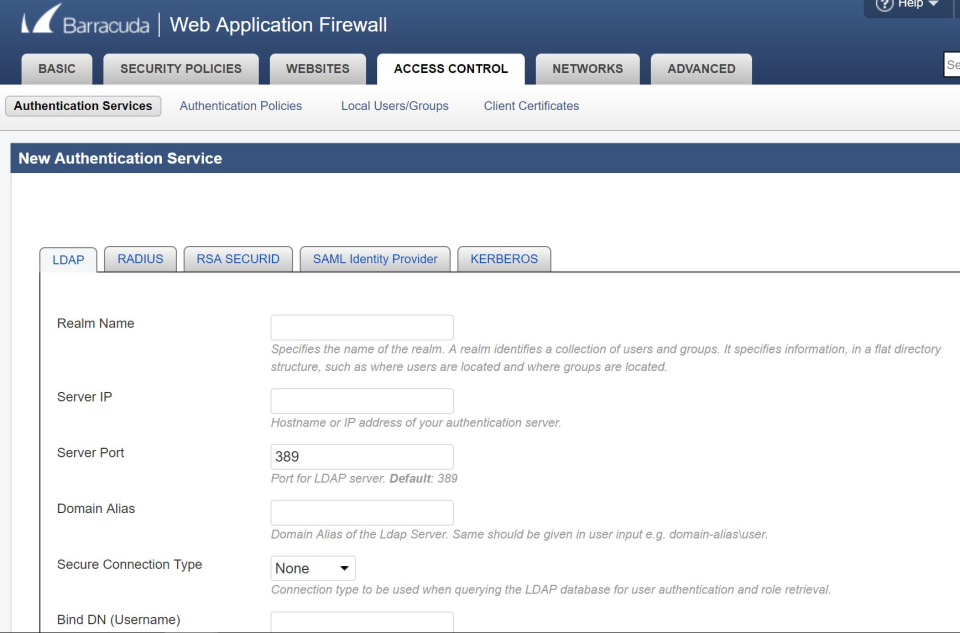Open the RSA SECURID tab
Viewport: 960px width, 633px height.
pos(237,258)
